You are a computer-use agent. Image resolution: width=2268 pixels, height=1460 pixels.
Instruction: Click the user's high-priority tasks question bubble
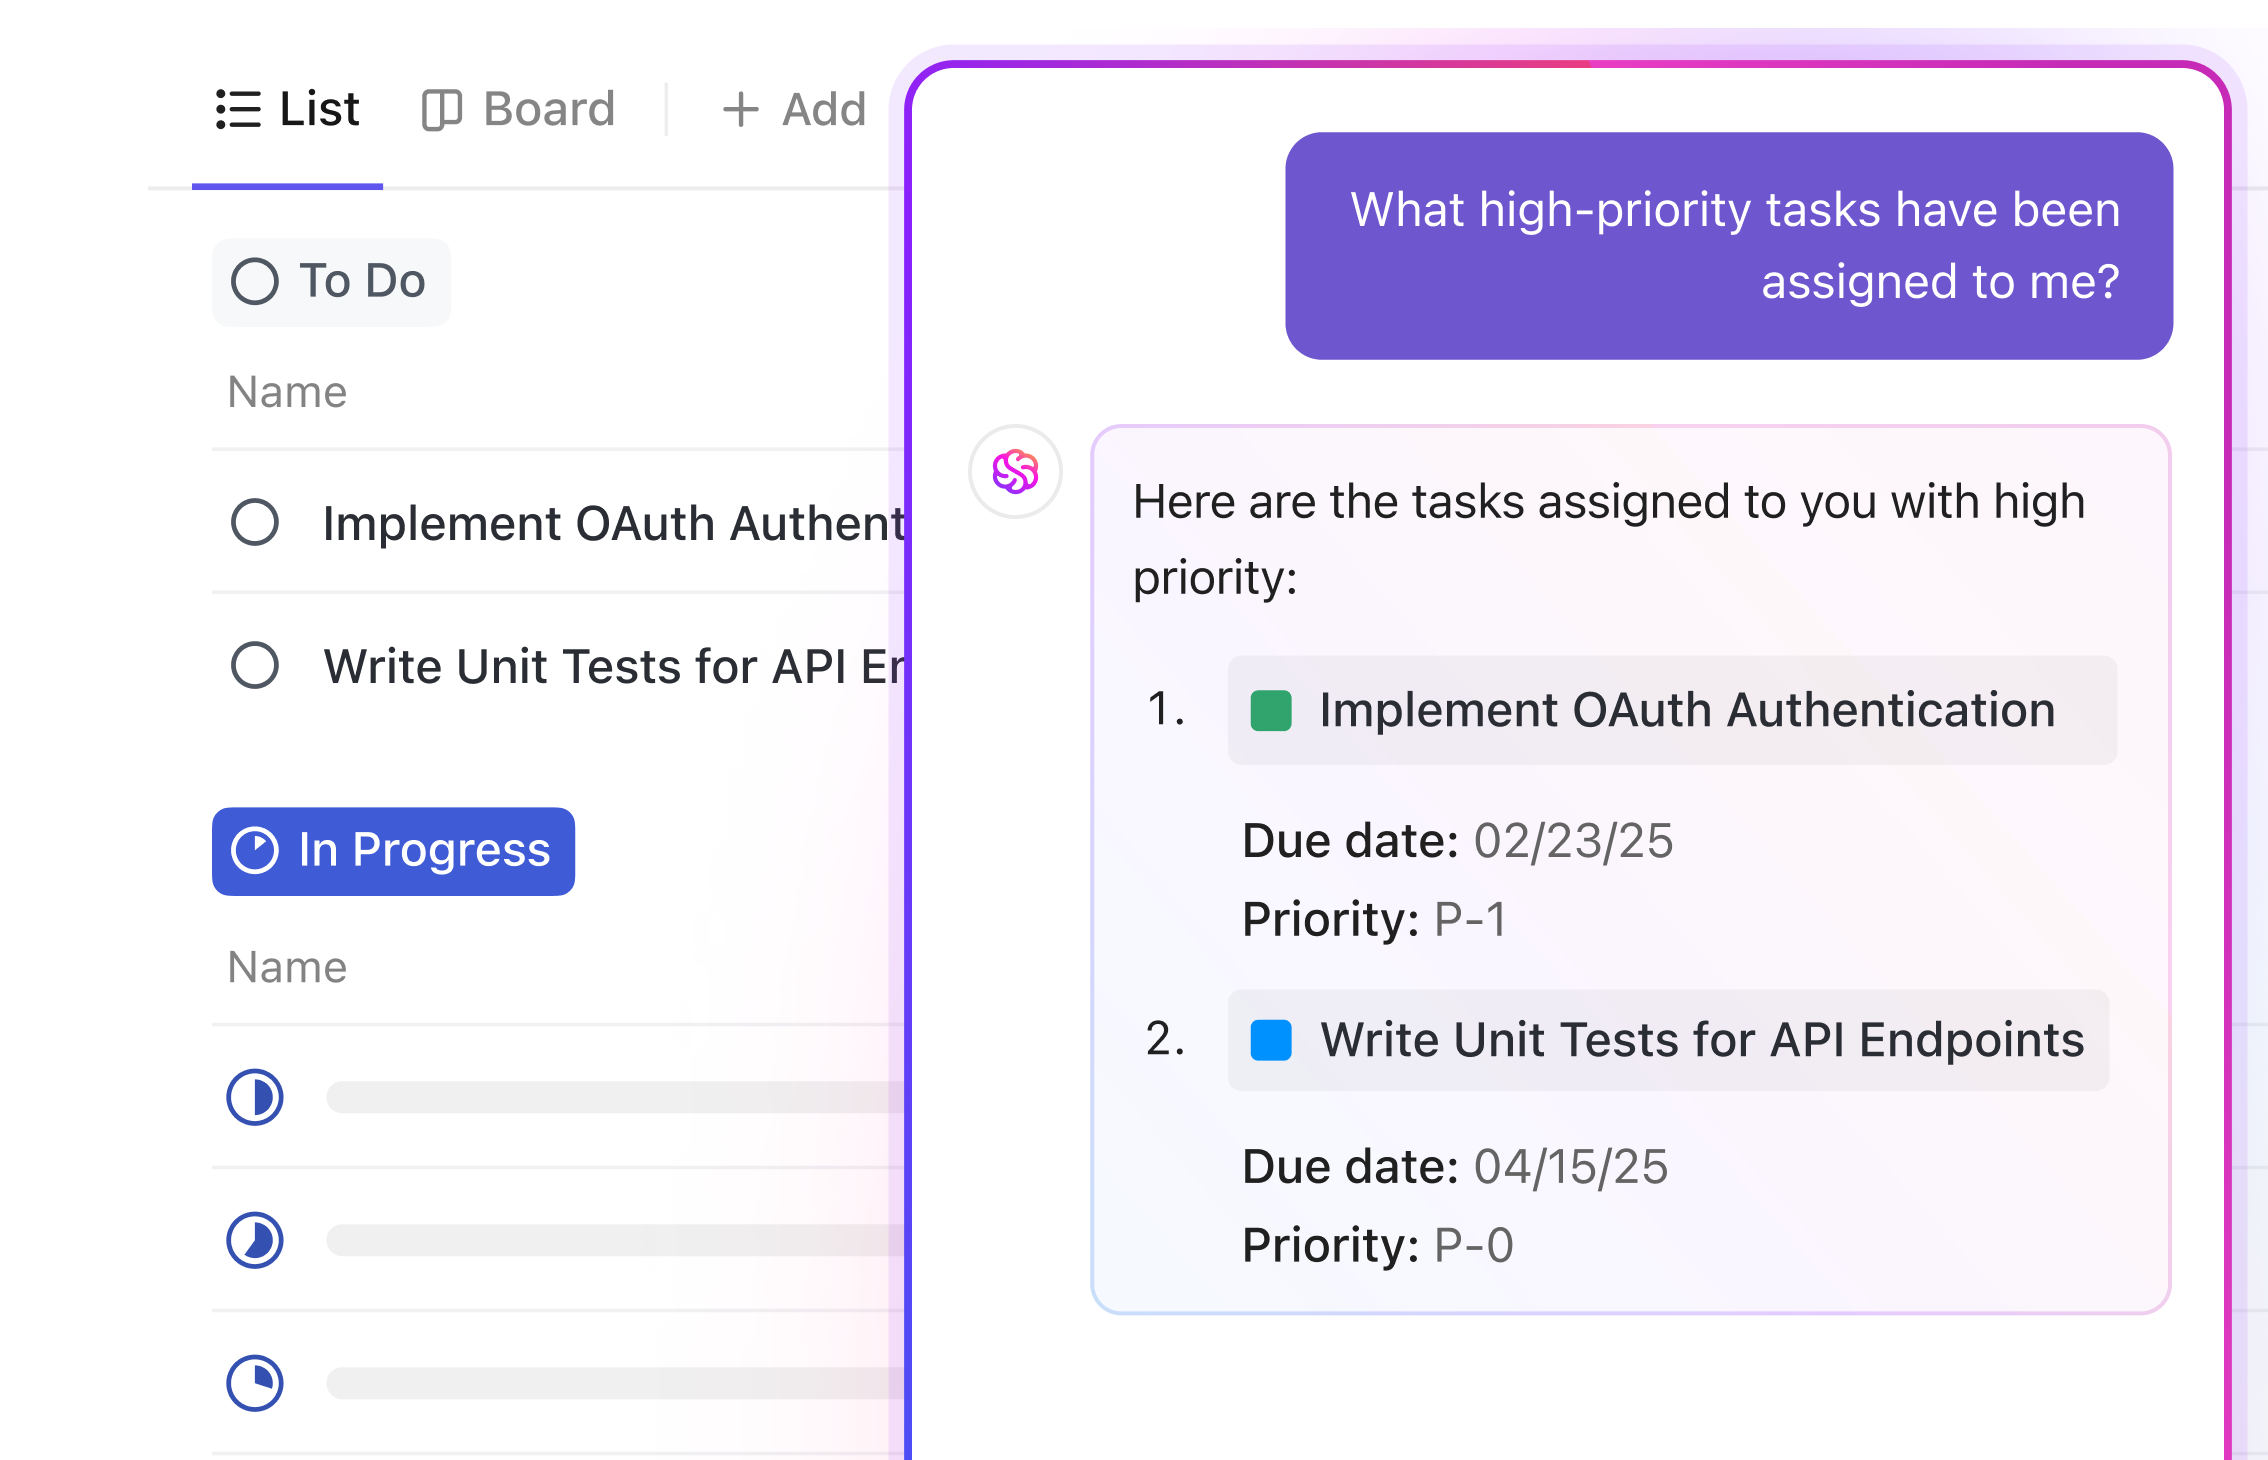tap(1728, 246)
